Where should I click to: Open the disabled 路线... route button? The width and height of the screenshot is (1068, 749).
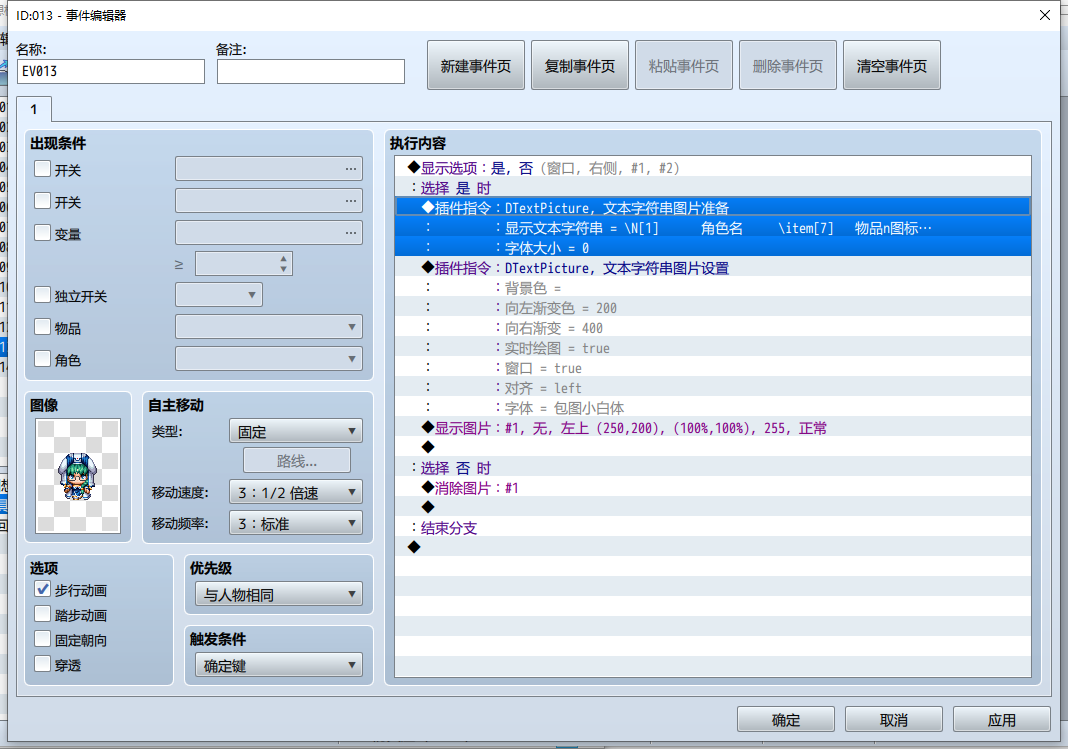(297, 460)
